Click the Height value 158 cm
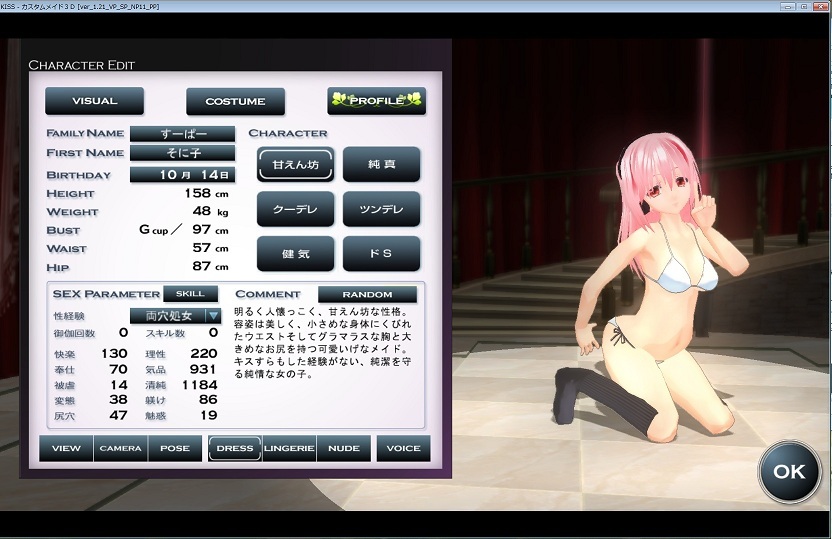Viewport: 832px width, 539px height. click(x=206, y=193)
